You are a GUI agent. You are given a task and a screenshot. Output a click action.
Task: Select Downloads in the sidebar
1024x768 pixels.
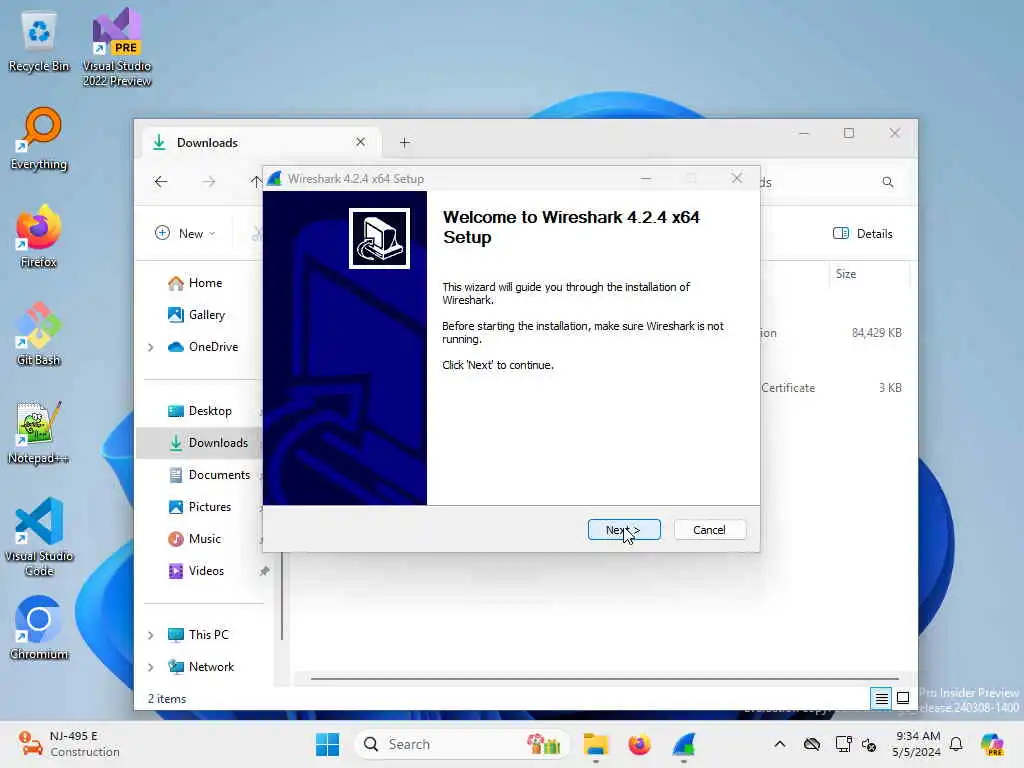(209, 443)
